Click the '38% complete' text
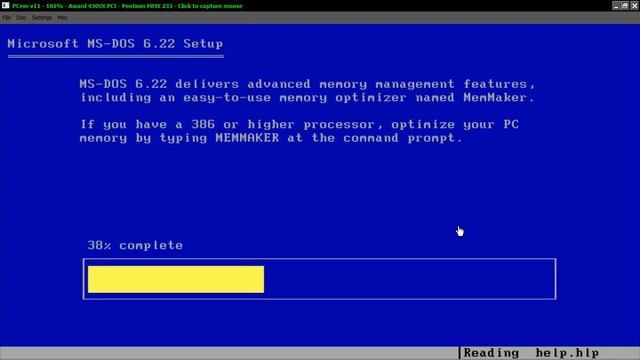Viewport: 640px width, 360px height. pos(135,245)
